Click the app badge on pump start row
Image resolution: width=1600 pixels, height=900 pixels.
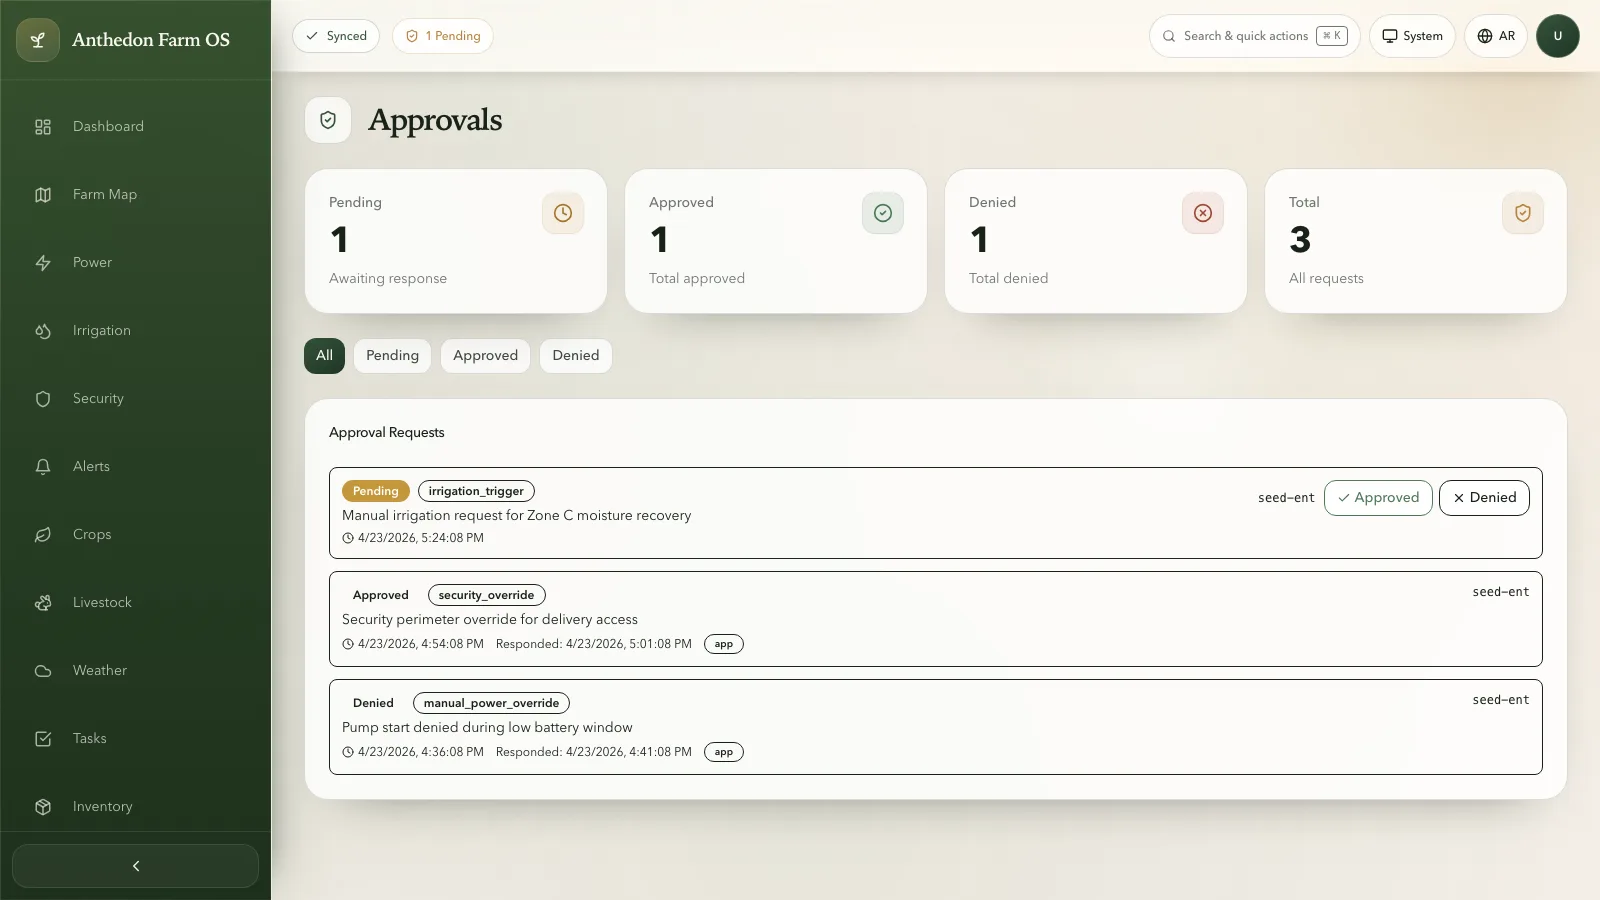pos(724,752)
